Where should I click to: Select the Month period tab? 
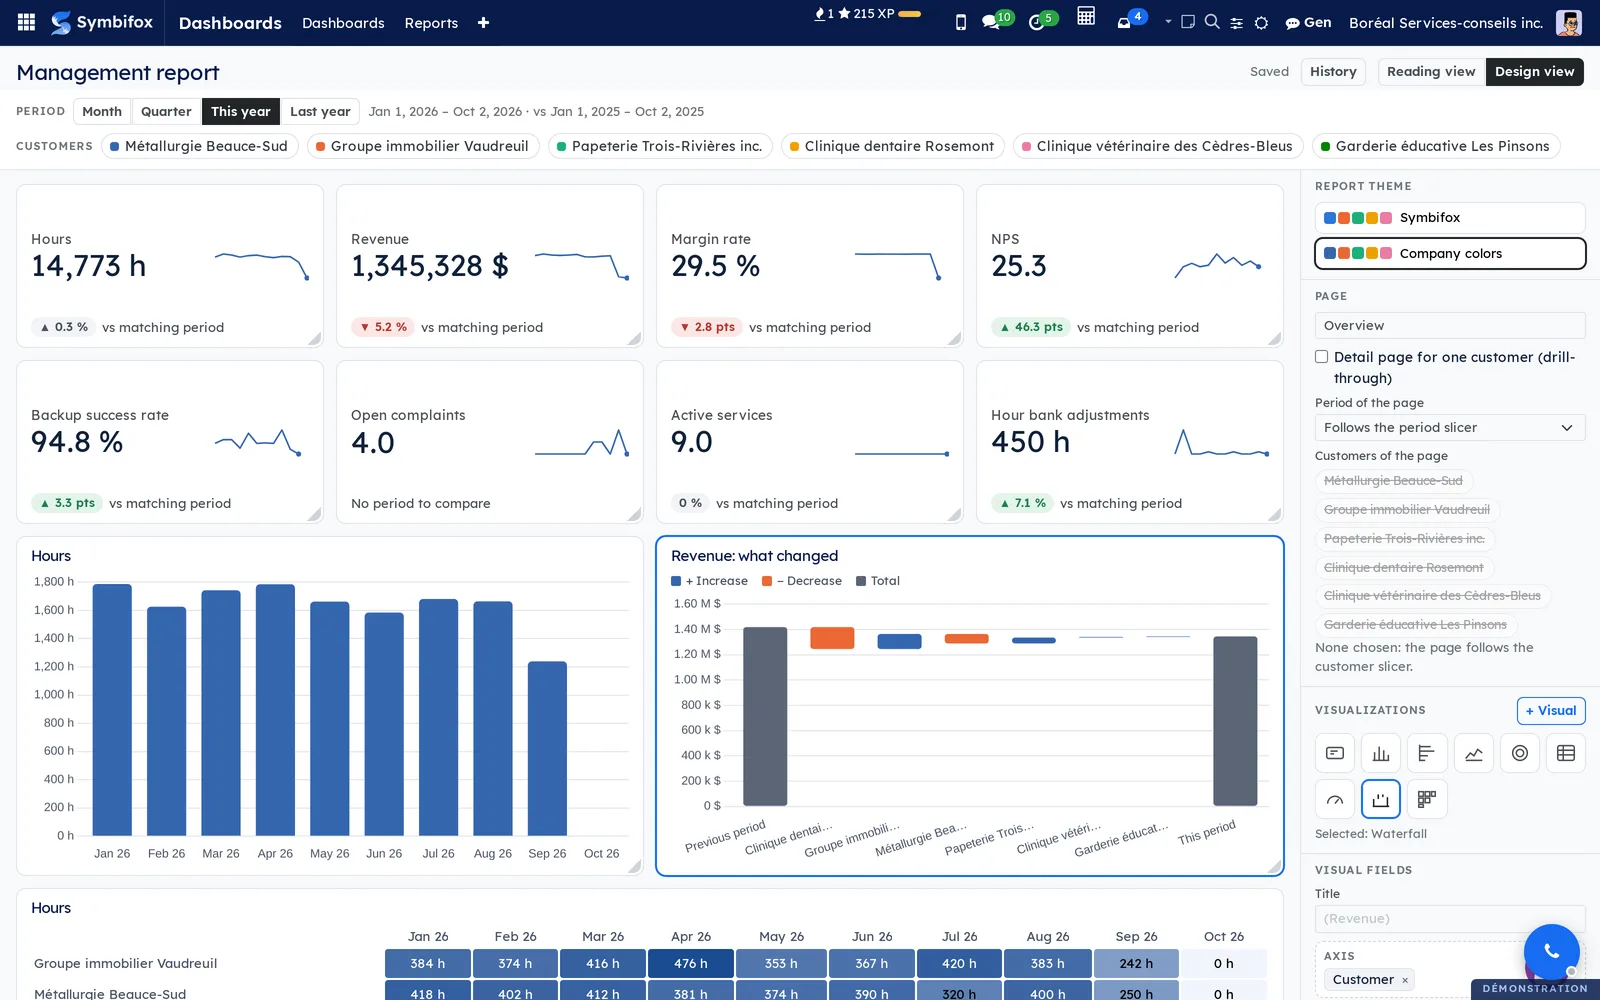[102, 111]
